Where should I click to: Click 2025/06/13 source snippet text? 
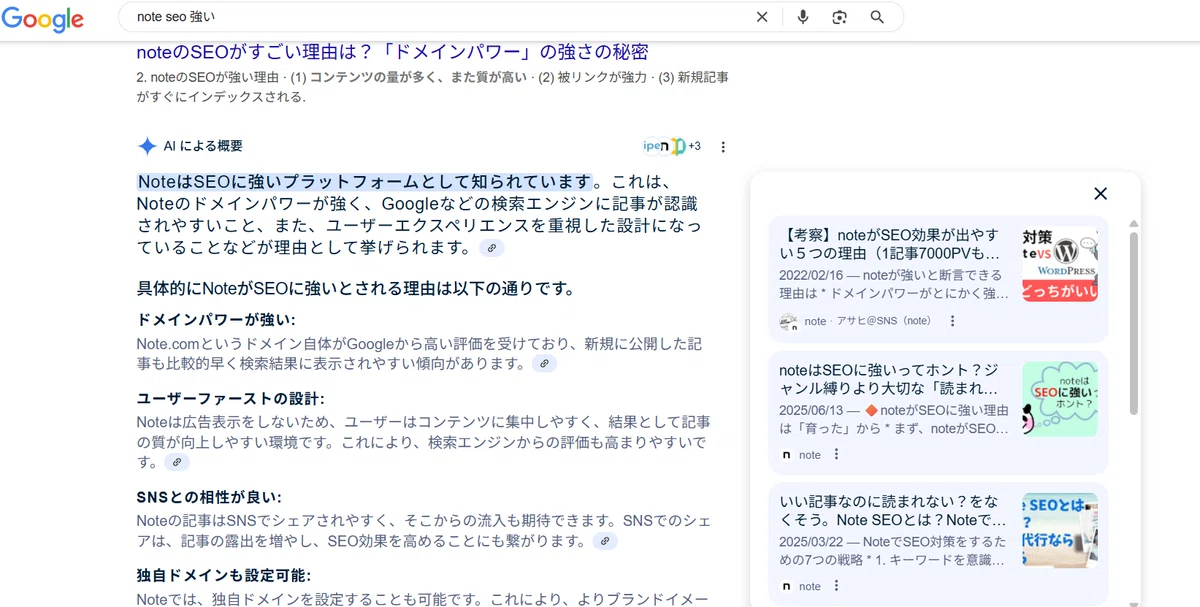tap(894, 418)
